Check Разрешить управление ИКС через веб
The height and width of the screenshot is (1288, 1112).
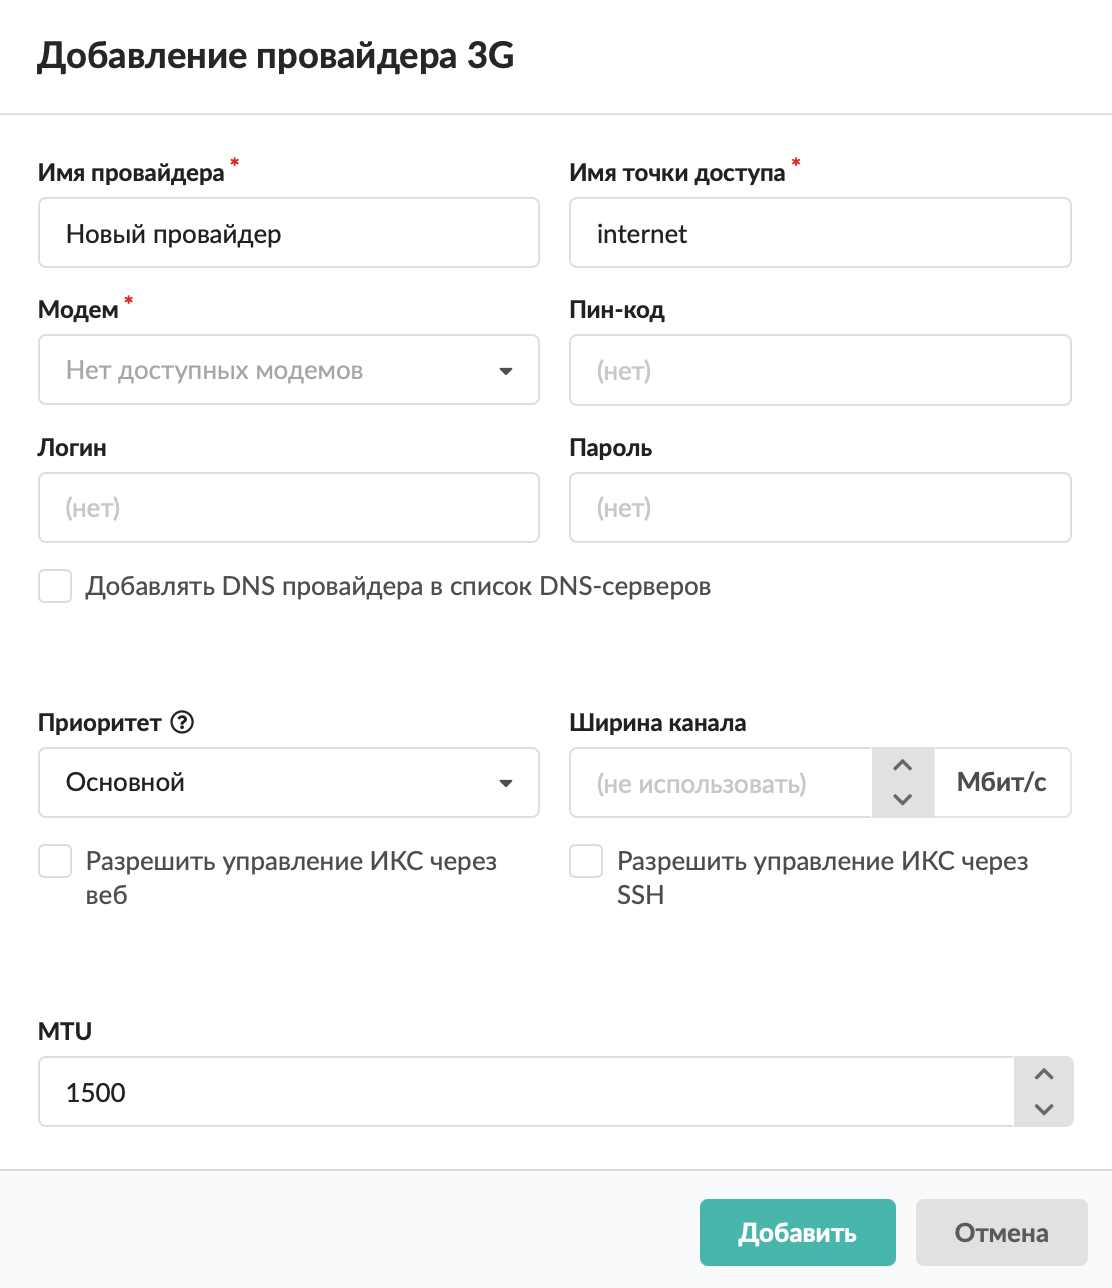pyautogui.click(x=55, y=861)
